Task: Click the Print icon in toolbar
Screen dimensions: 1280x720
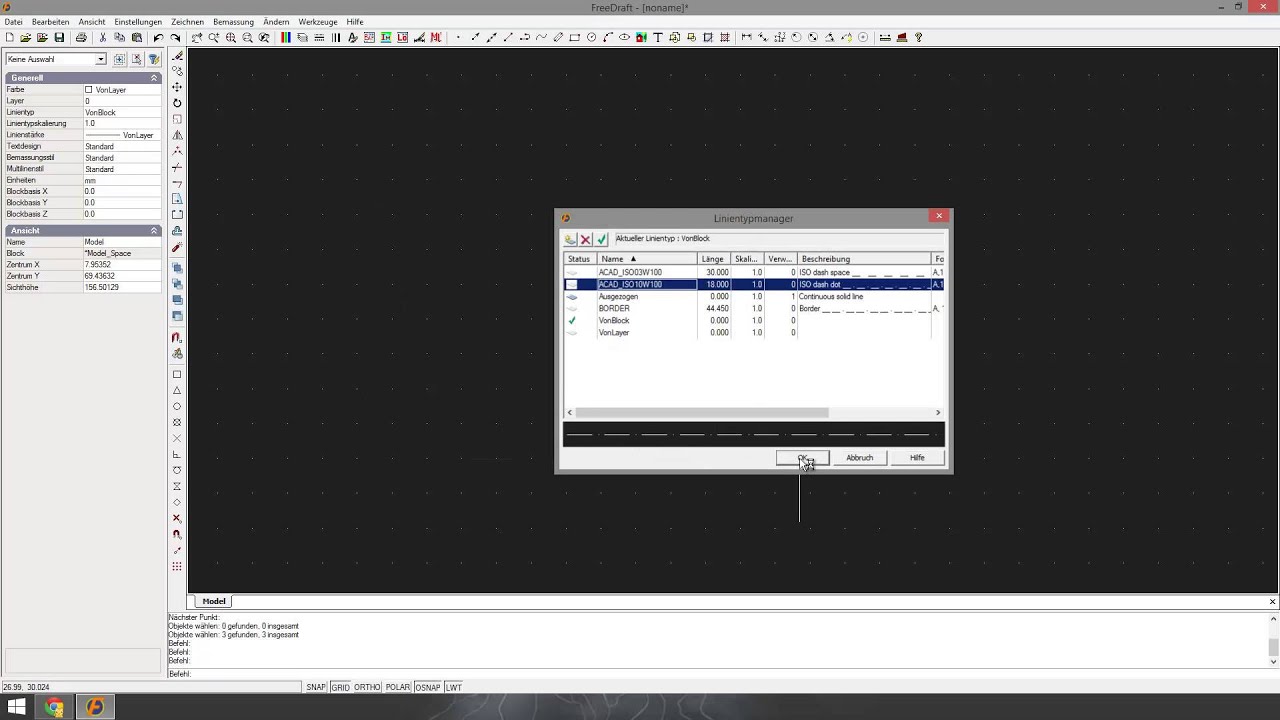Action: tap(81, 38)
